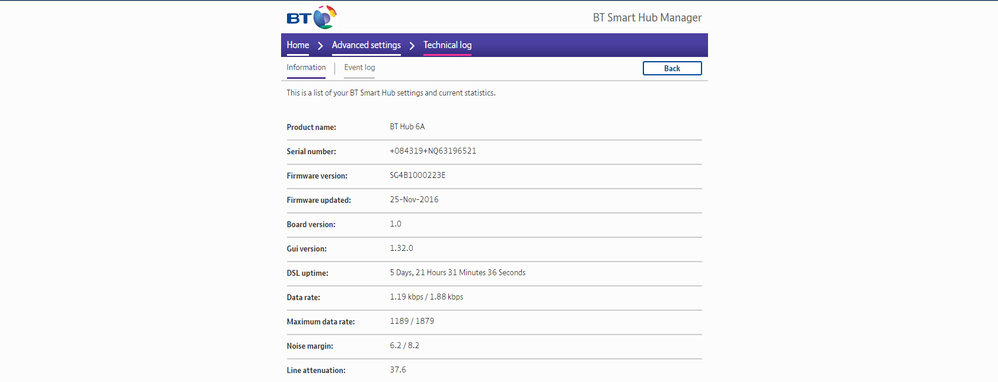This screenshot has height=382, width=998.
Task: Select firmware updated date 25-Nov-2016
Action: (414, 199)
